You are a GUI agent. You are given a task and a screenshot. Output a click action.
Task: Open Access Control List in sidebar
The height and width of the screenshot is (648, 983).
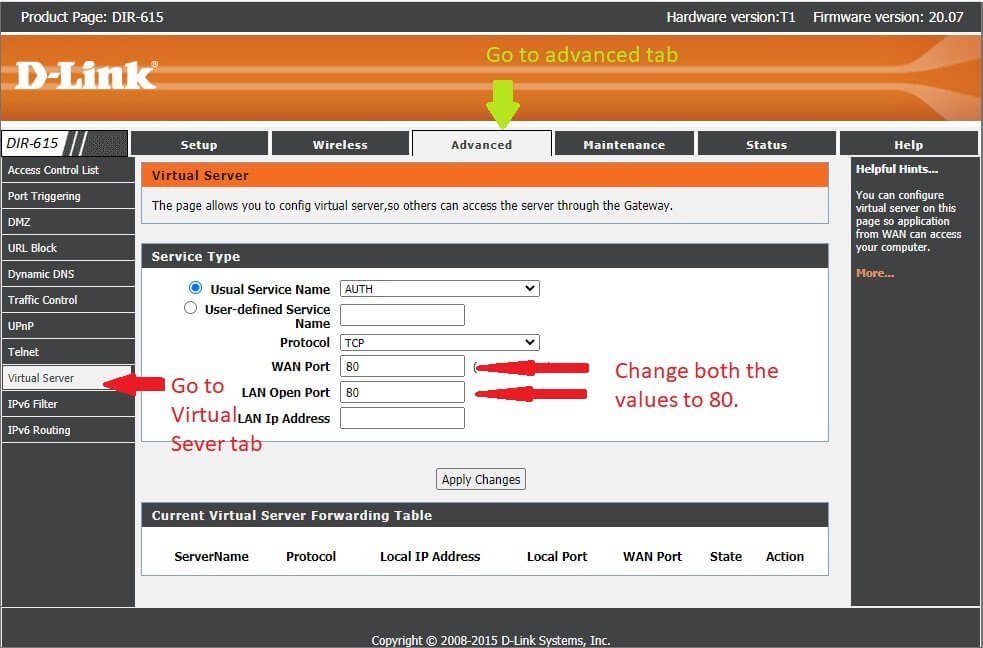click(68, 170)
